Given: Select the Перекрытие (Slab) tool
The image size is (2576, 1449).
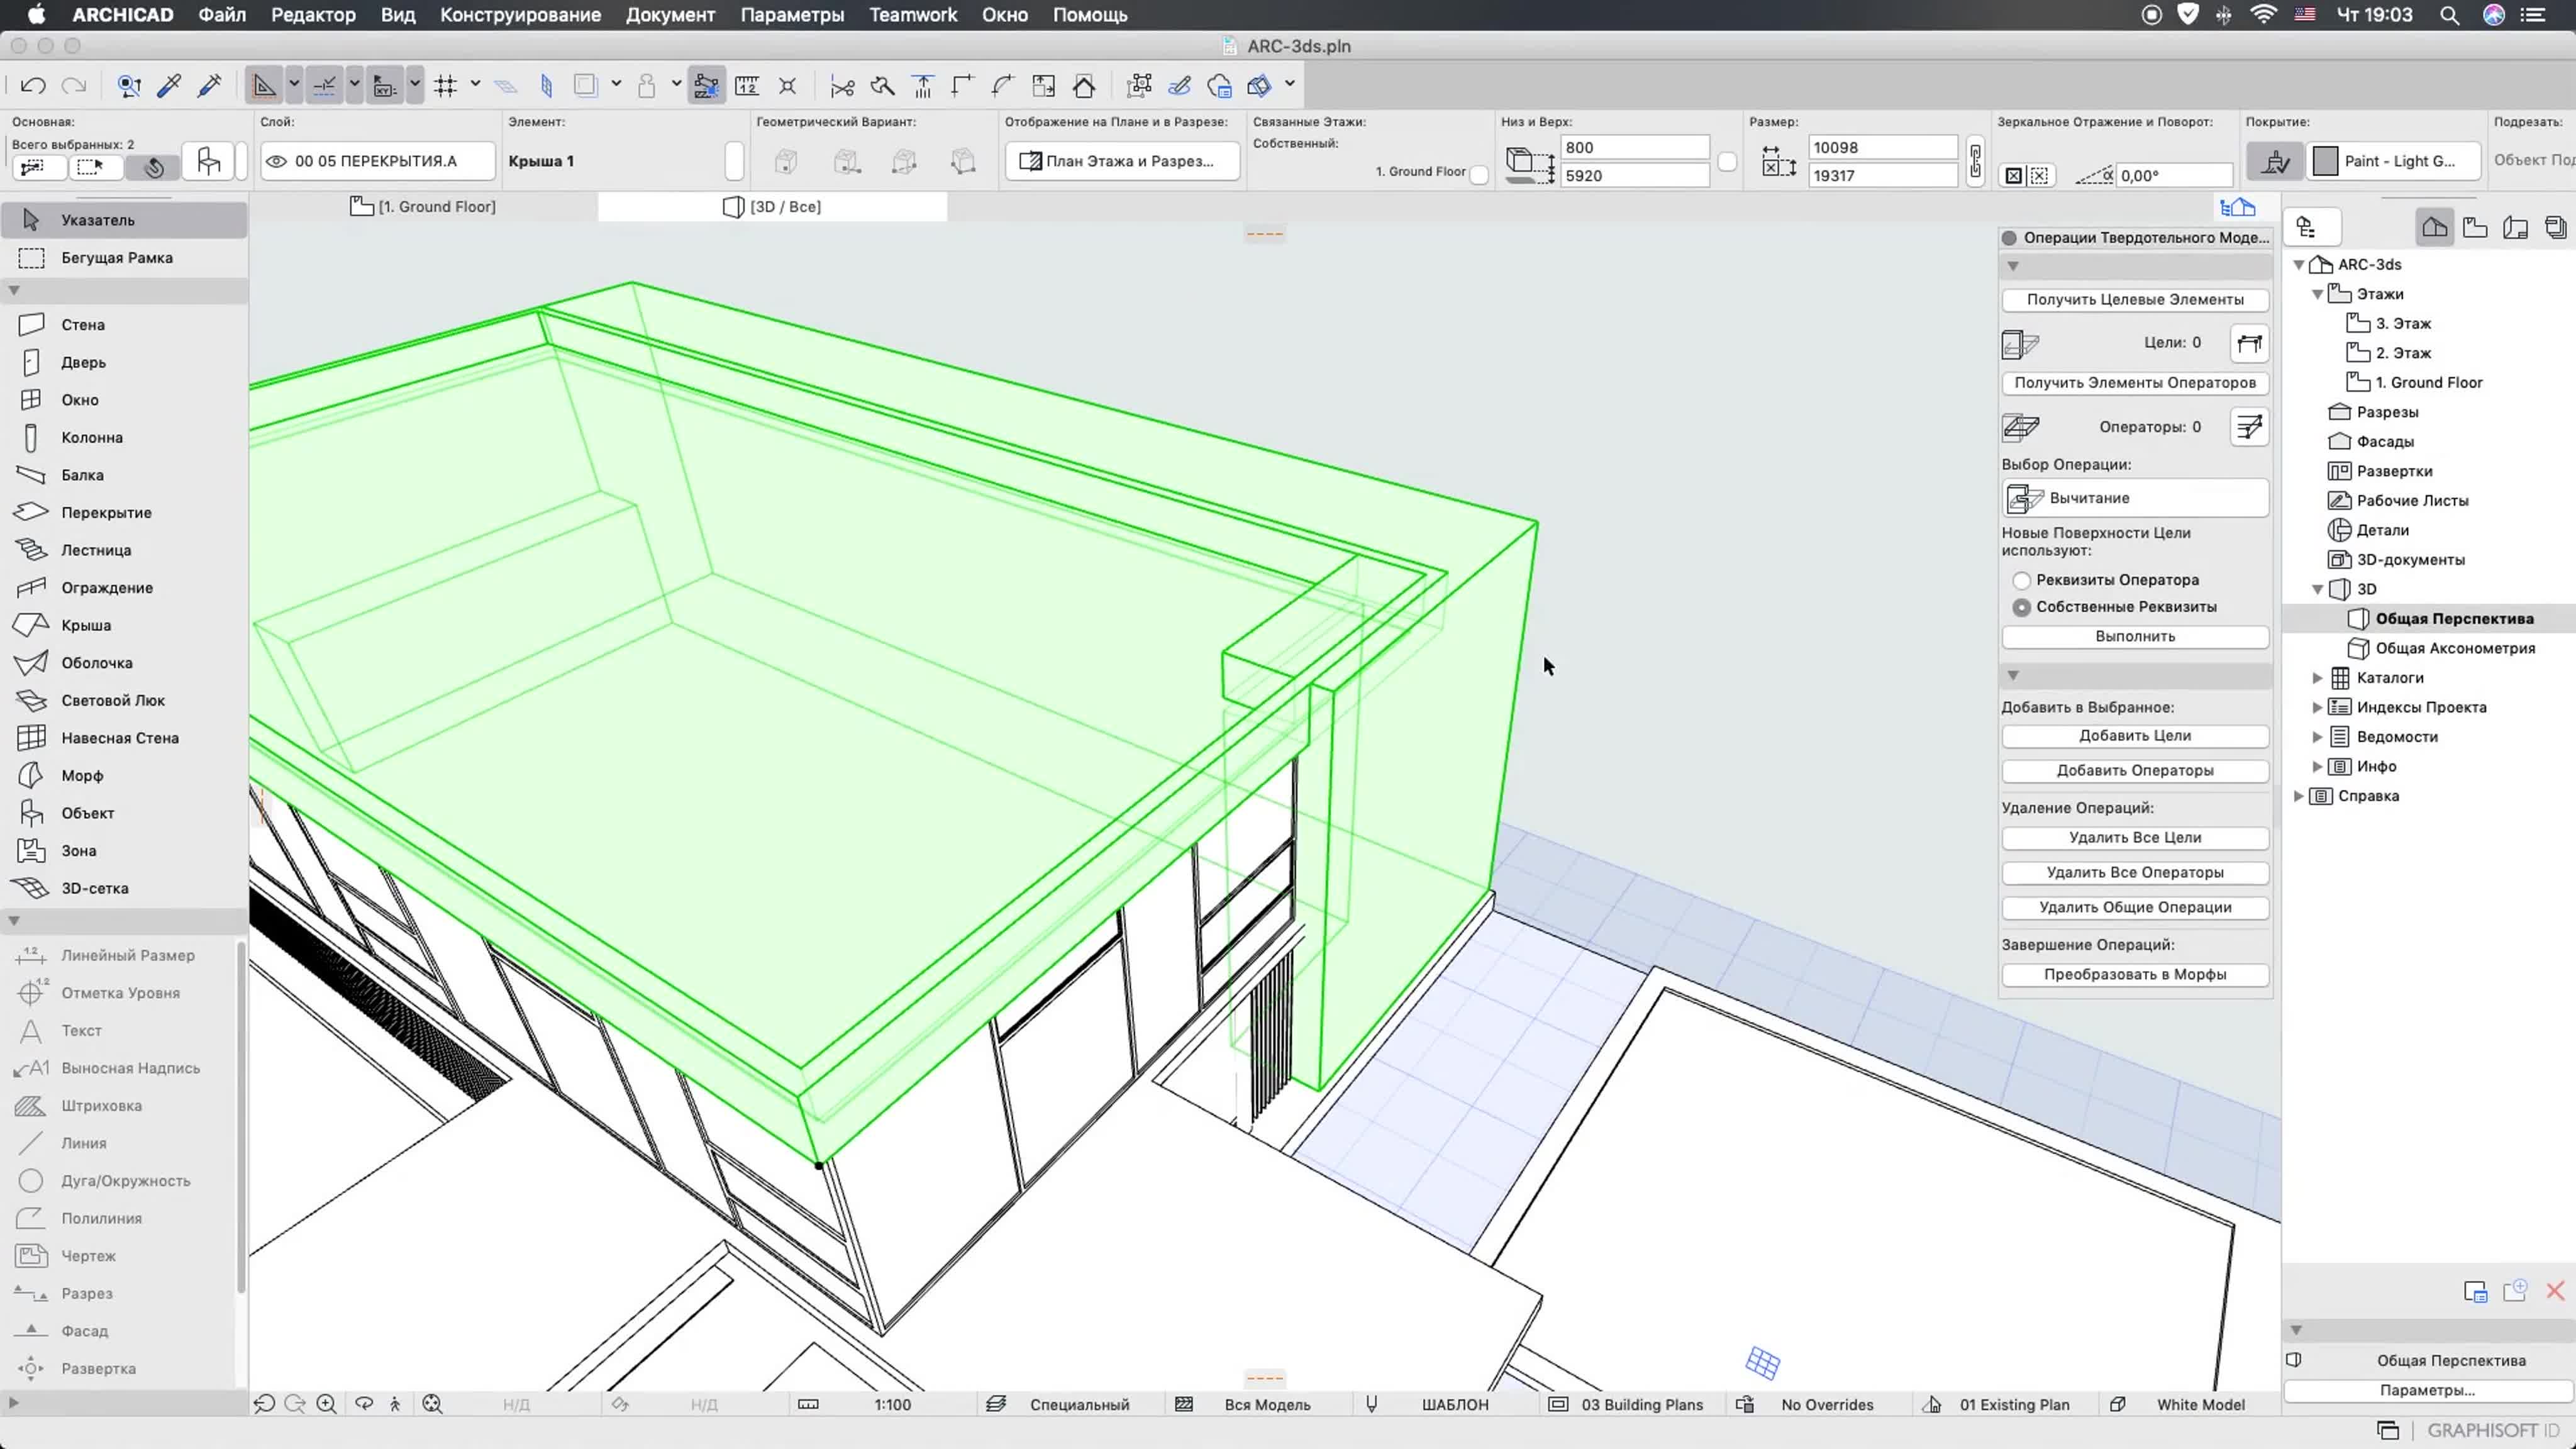Looking at the screenshot, I should tap(104, 511).
